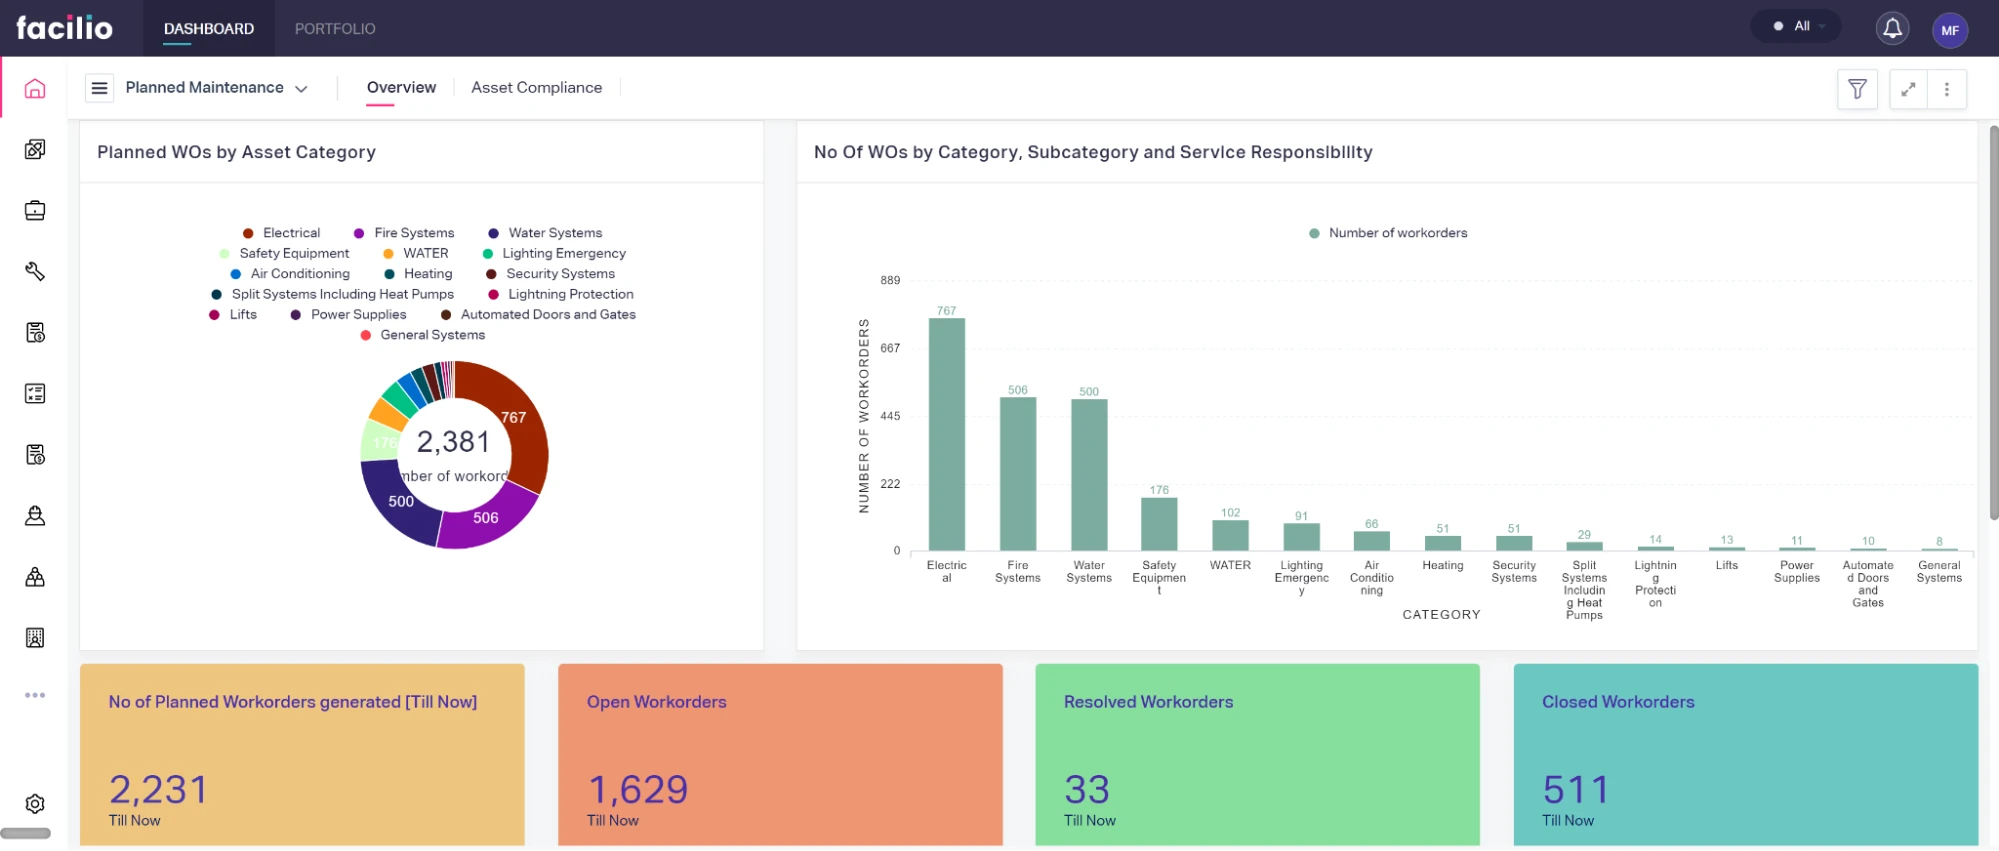Switch to the Portfolio tab
Screen dimensions: 1999x851
pos(335,29)
